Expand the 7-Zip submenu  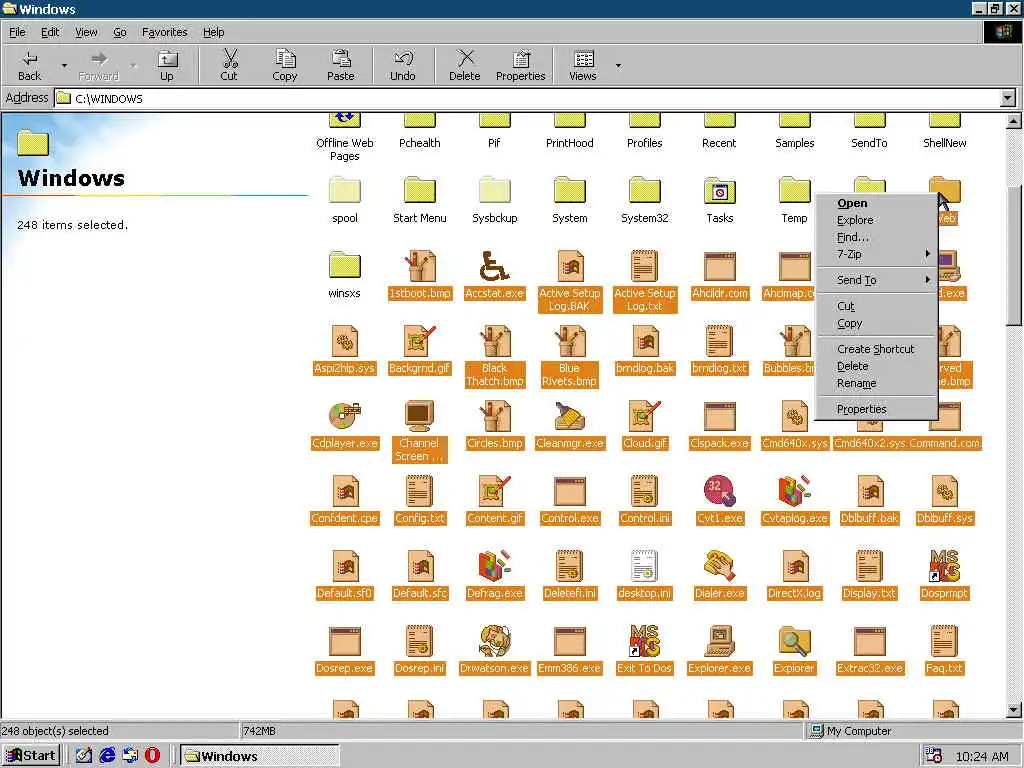(x=876, y=254)
